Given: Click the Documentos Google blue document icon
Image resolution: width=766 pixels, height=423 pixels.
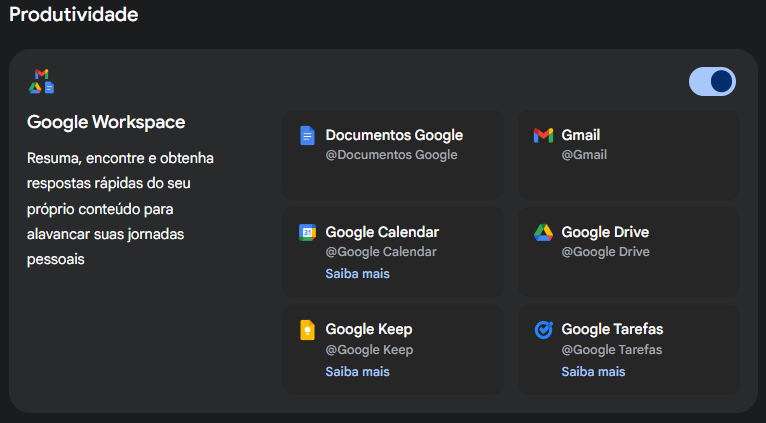Looking at the screenshot, I should click(x=307, y=136).
